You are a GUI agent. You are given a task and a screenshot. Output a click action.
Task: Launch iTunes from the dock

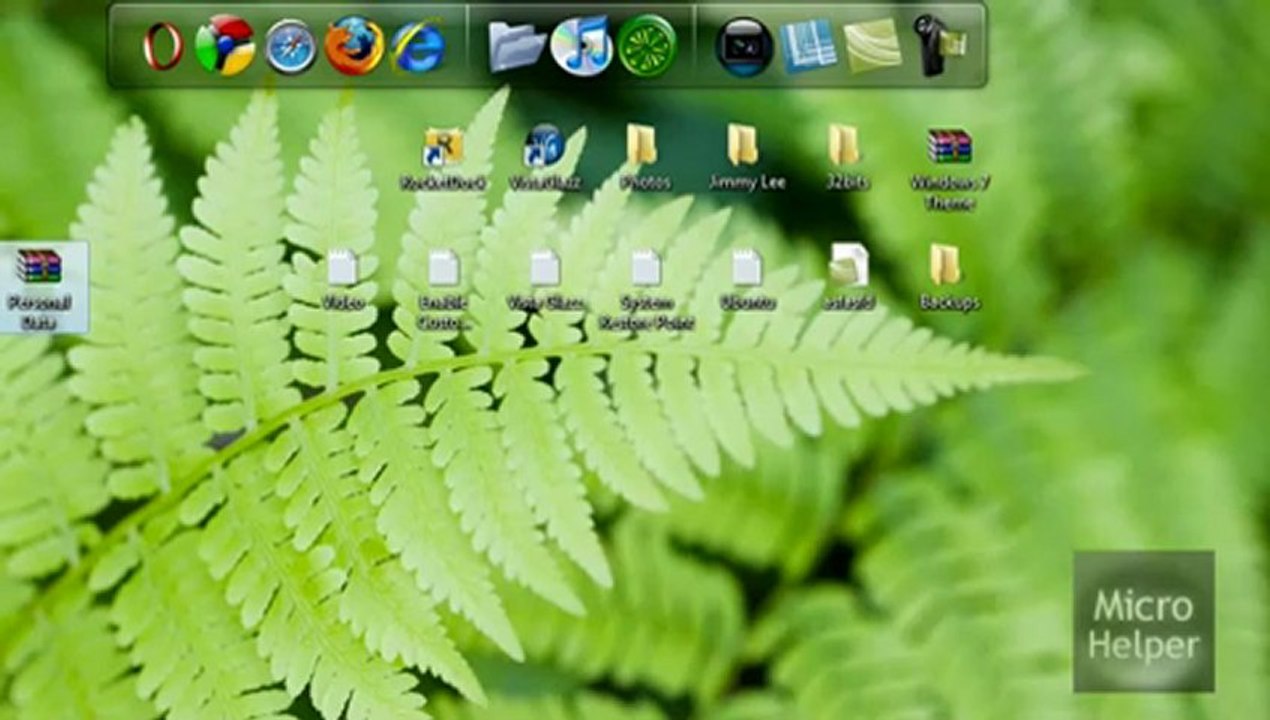coord(581,45)
